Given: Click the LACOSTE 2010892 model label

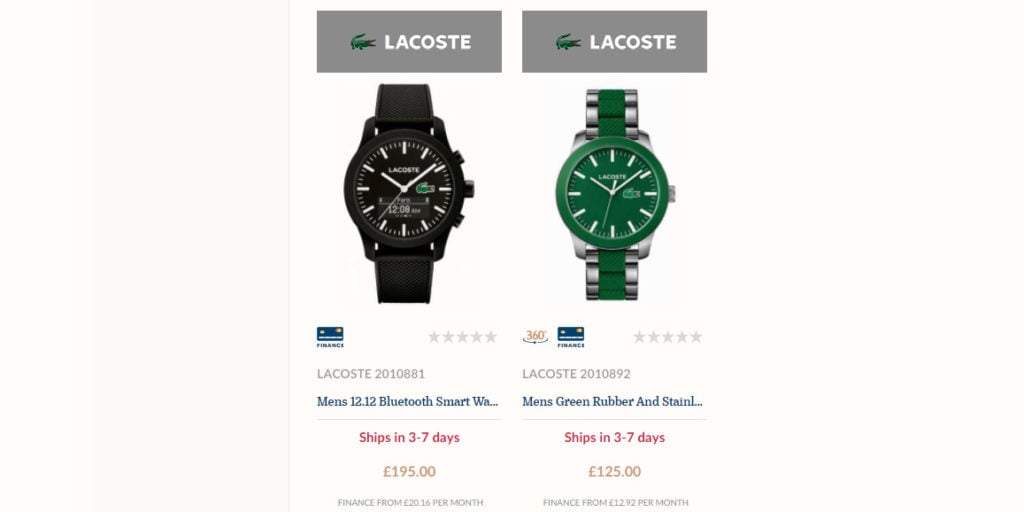Looking at the screenshot, I should 576,374.
